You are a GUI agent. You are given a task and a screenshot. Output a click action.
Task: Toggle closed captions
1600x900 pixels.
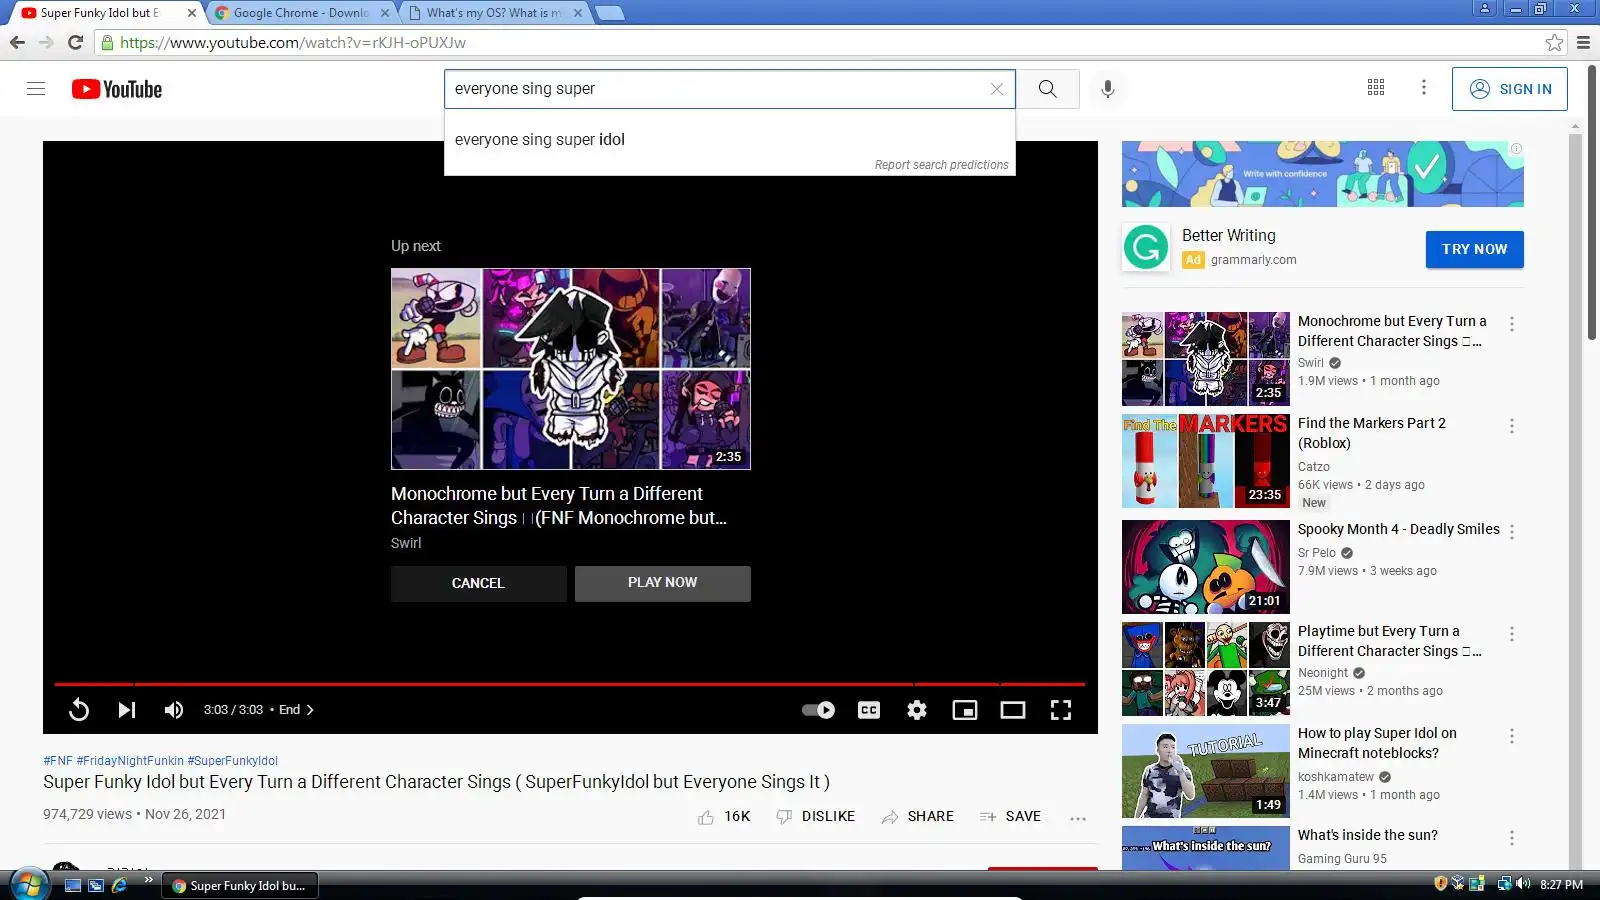click(869, 710)
